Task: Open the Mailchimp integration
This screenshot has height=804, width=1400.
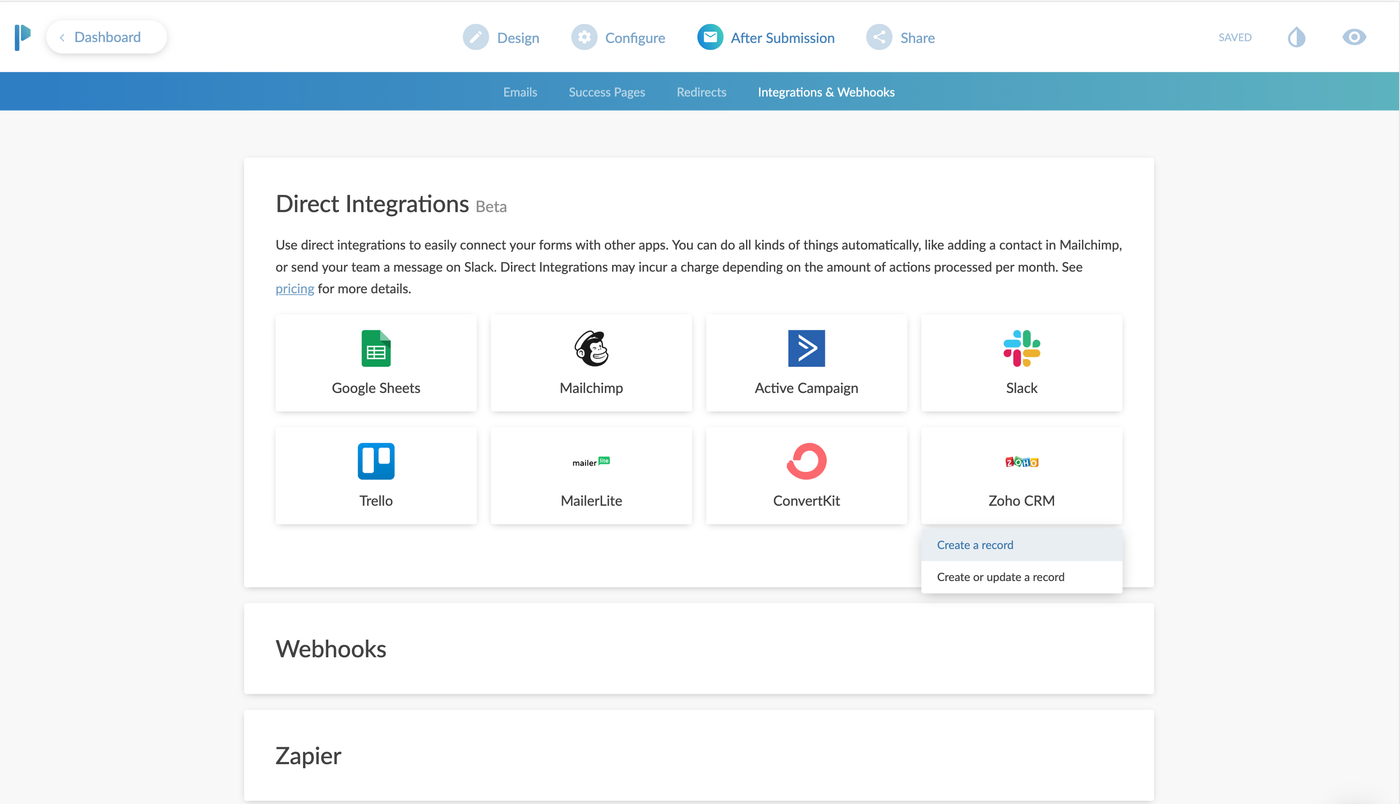Action: point(591,362)
